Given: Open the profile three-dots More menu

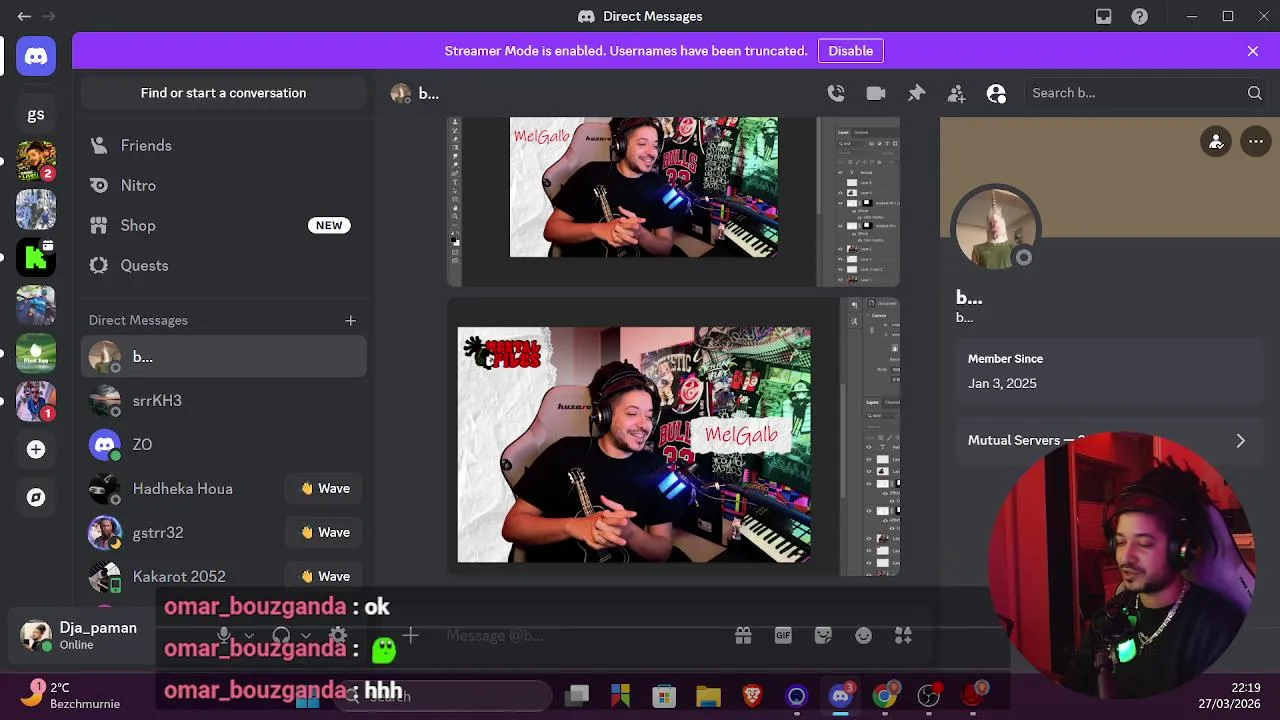Looking at the screenshot, I should 1256,142.
